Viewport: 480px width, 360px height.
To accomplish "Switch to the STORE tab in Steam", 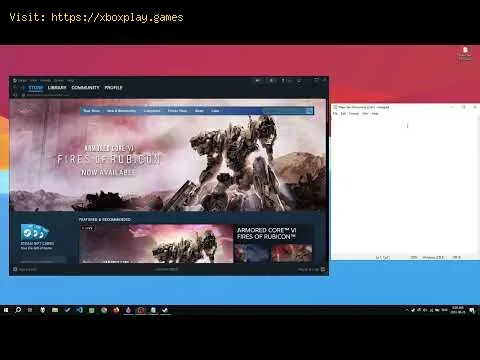I will pos(36,88).
